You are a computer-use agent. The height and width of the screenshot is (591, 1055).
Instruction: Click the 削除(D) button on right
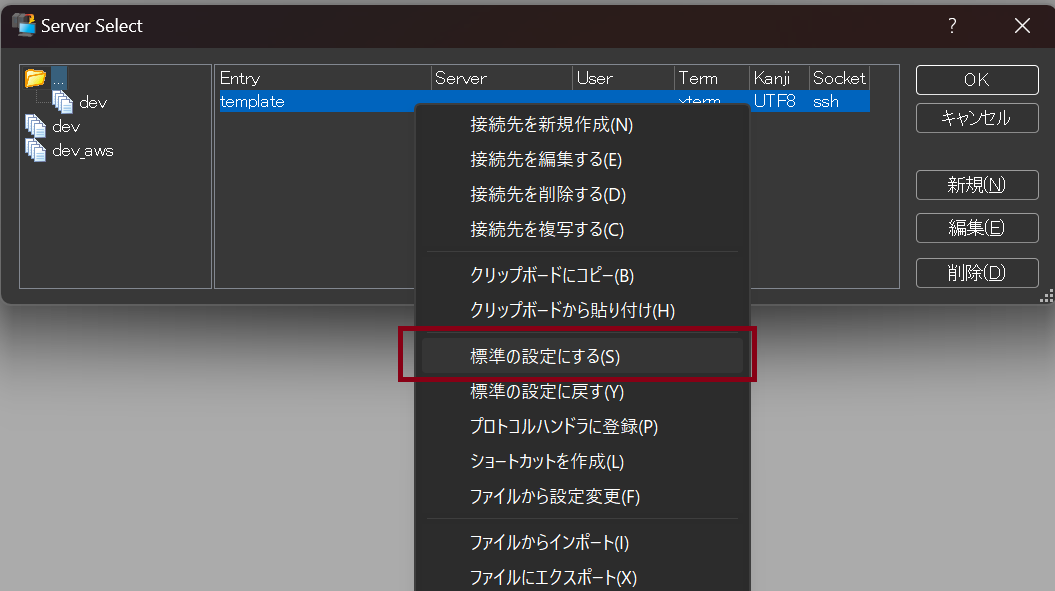[x=976, y=273]
